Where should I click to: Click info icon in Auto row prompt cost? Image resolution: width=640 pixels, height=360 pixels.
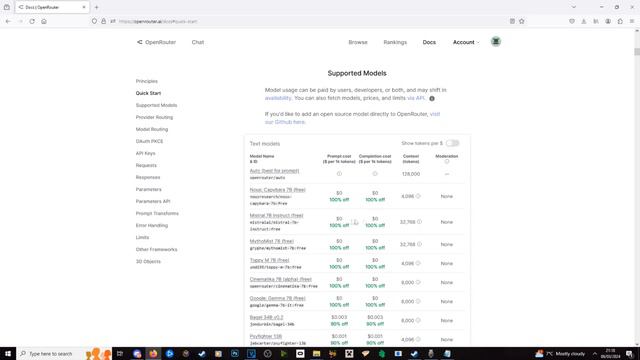click(x=339, y=174)
